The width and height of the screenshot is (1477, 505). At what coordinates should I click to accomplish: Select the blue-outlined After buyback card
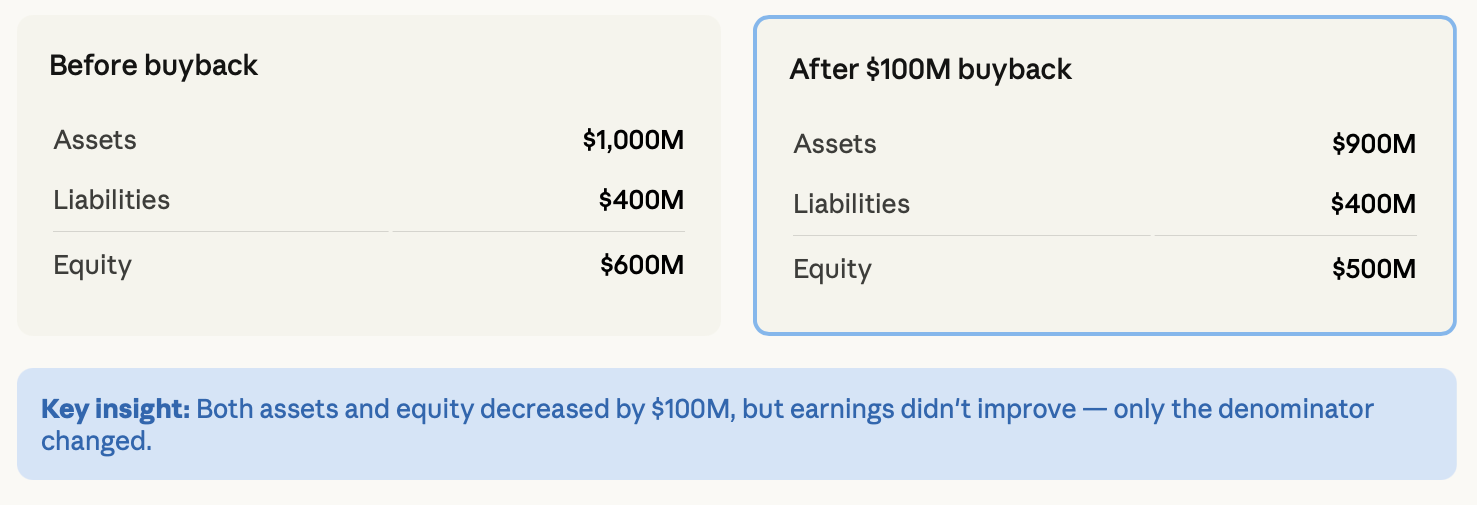click(1104, 175)
